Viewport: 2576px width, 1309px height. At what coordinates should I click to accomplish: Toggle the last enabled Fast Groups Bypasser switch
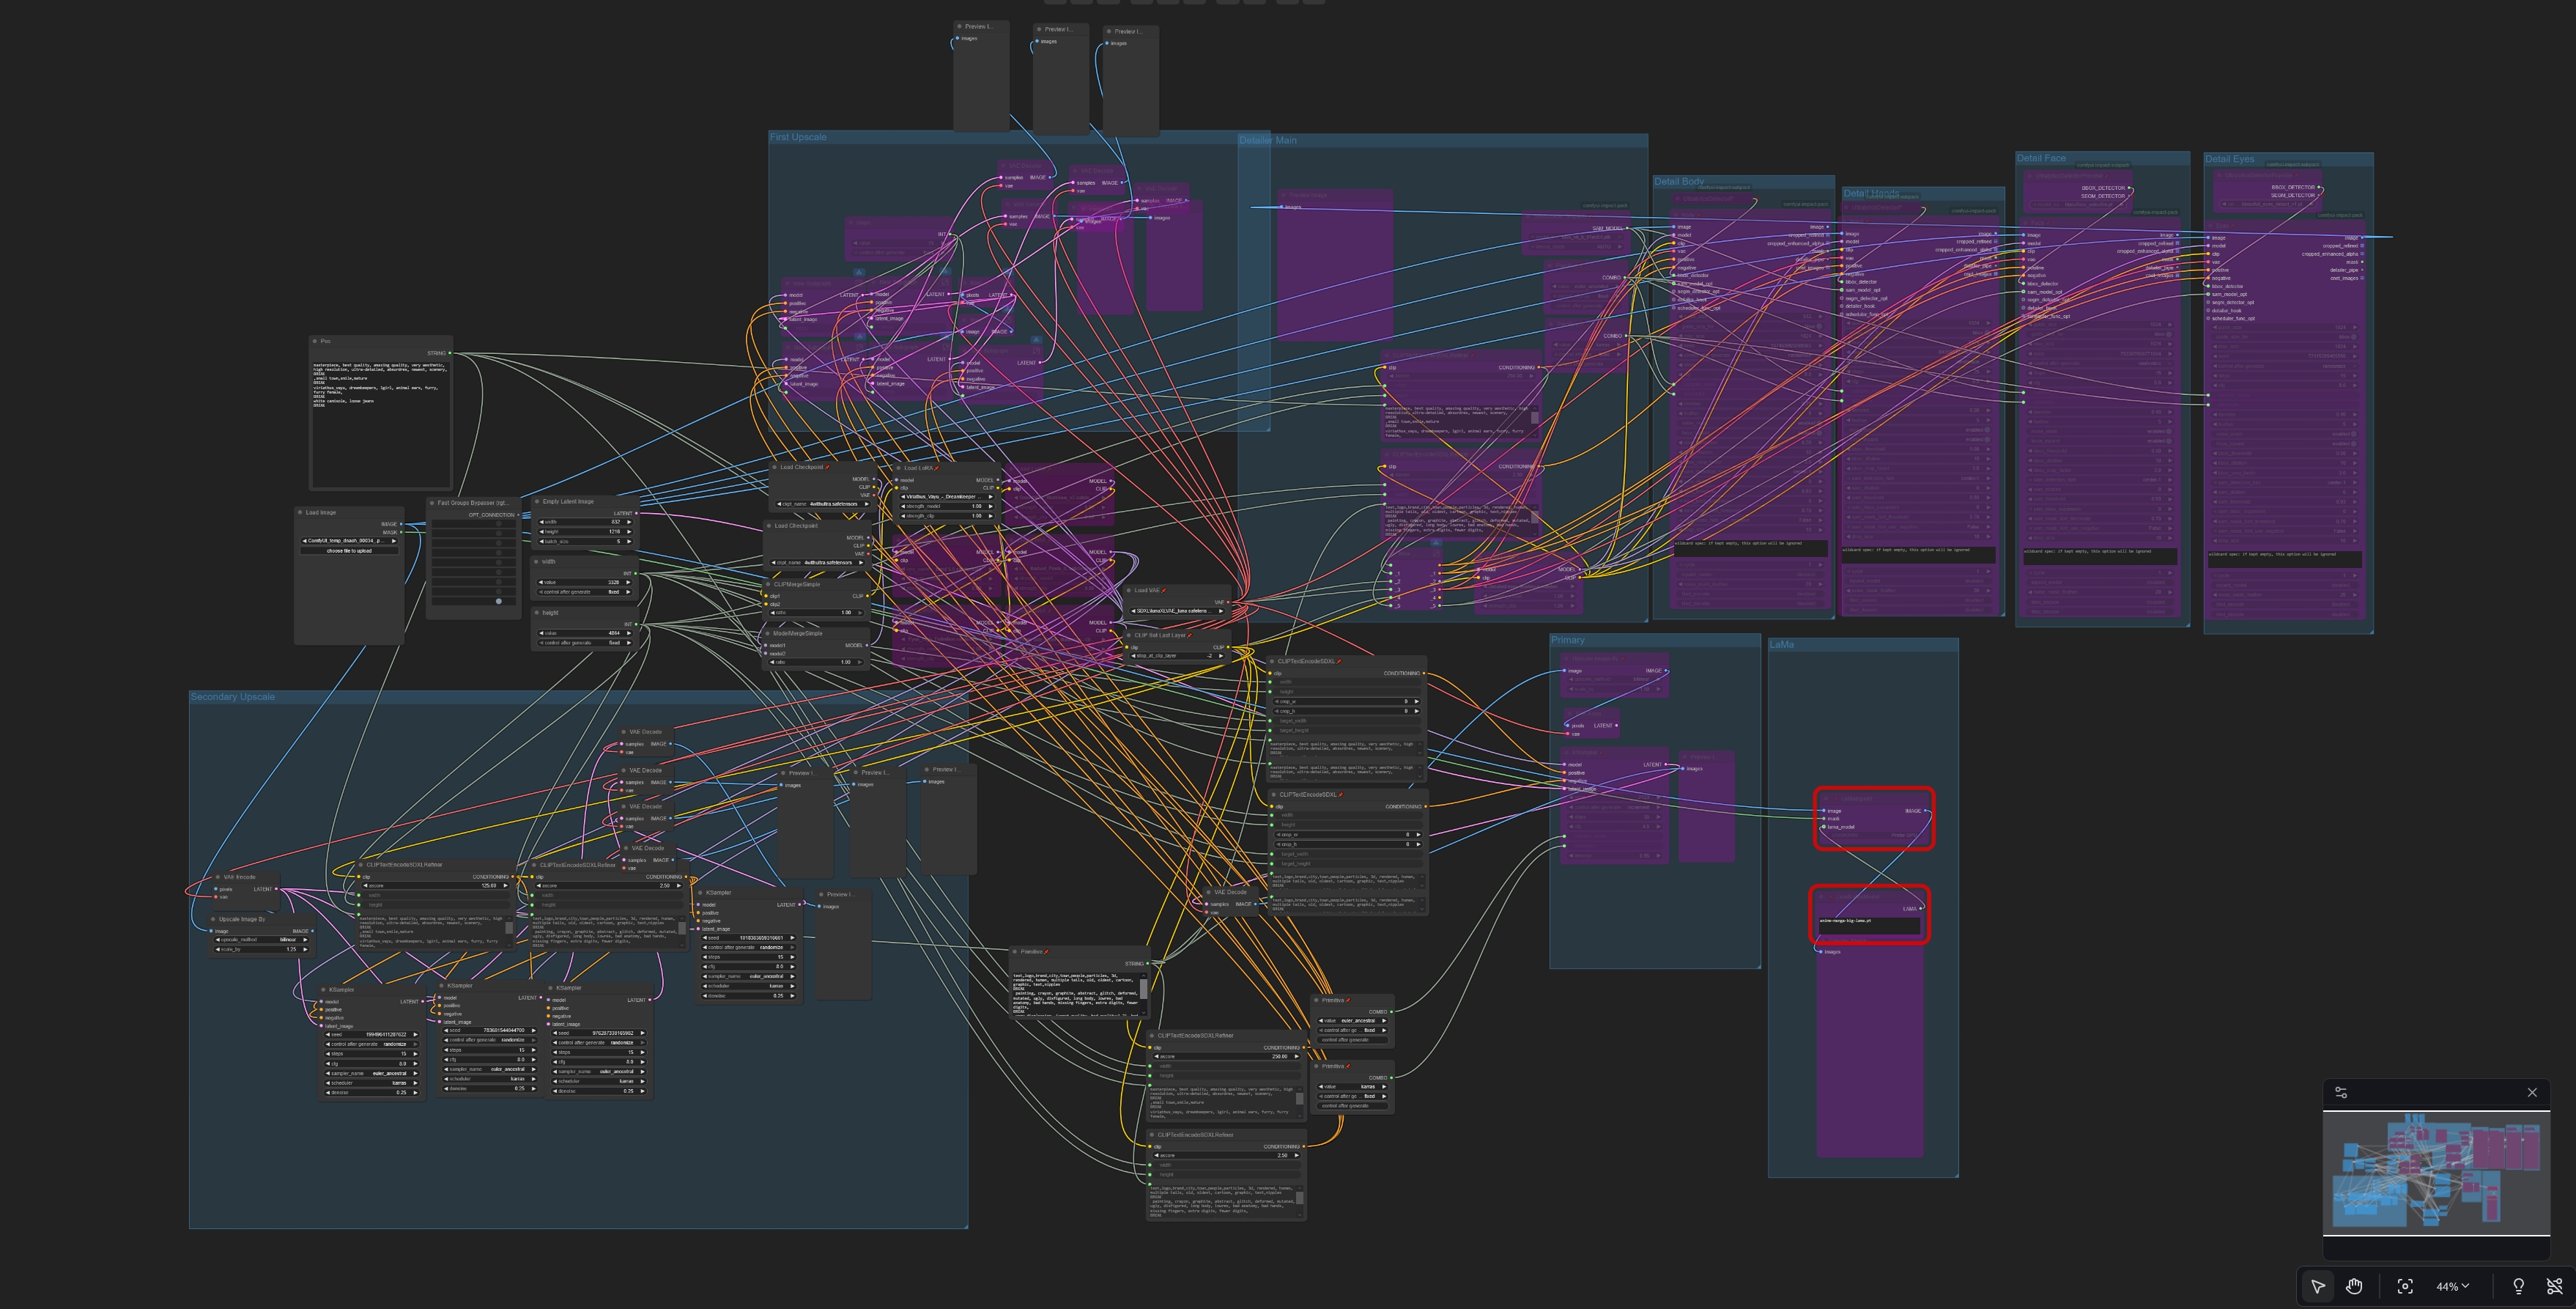tap(498, 601)
